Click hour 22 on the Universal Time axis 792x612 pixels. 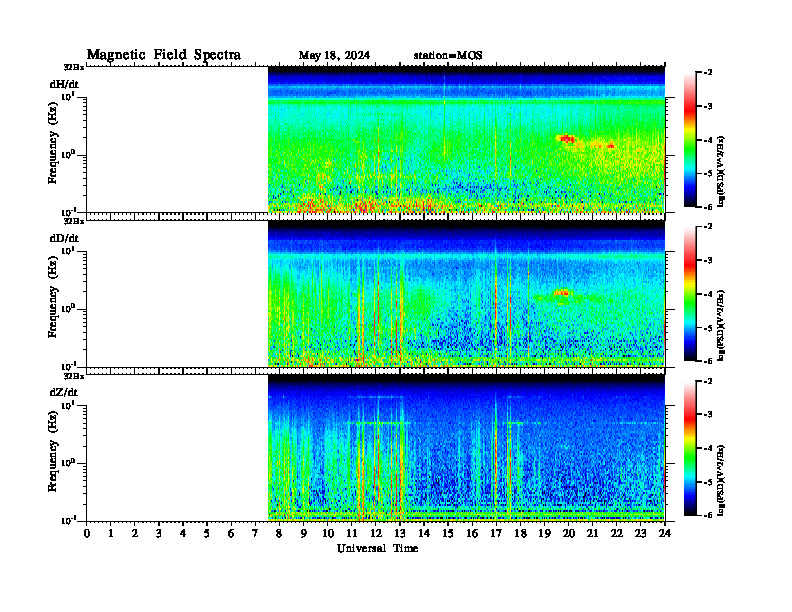(x=617, y=534)
